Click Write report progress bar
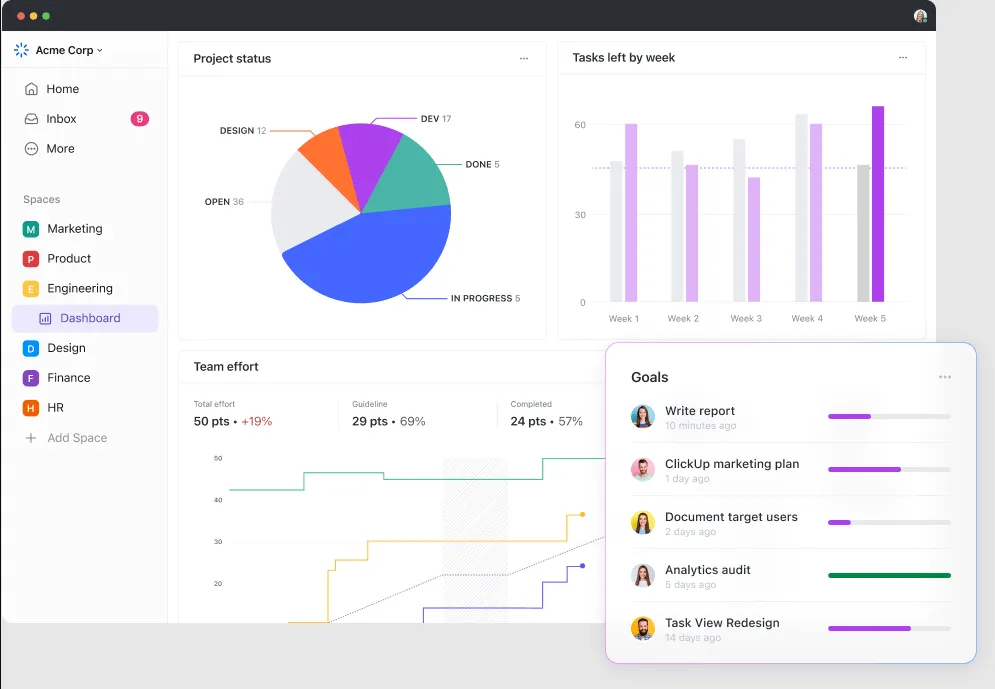Viewport: 995px width, 689px height. click(x=889, y=416)
